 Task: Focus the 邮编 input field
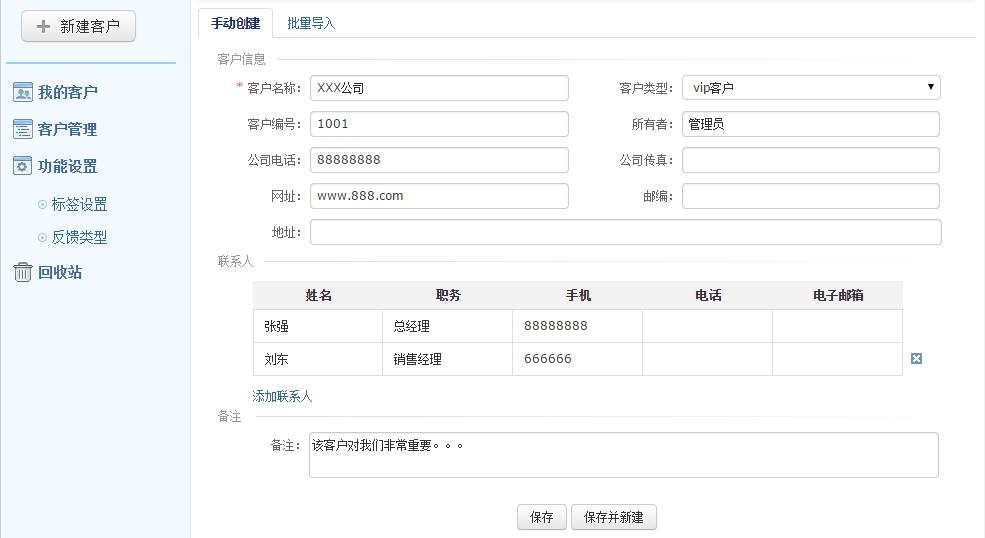[x=811, y=195]
